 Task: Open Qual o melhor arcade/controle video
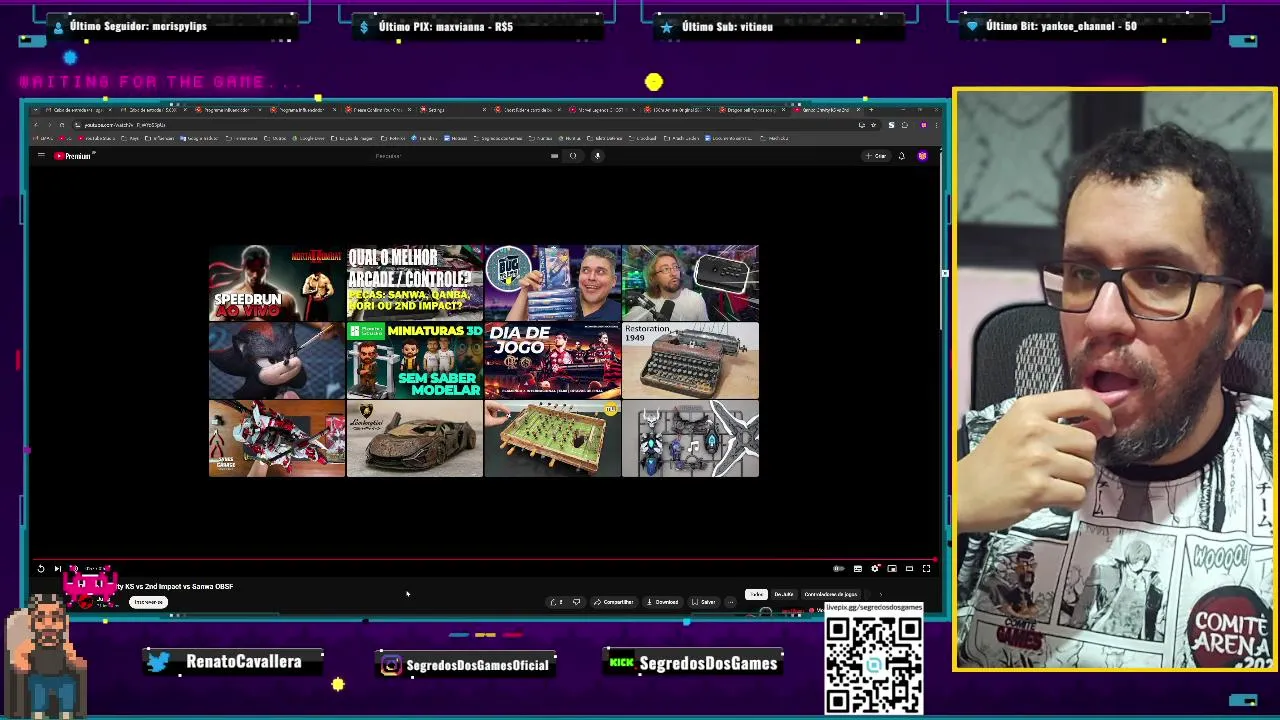tap(415, 283)
